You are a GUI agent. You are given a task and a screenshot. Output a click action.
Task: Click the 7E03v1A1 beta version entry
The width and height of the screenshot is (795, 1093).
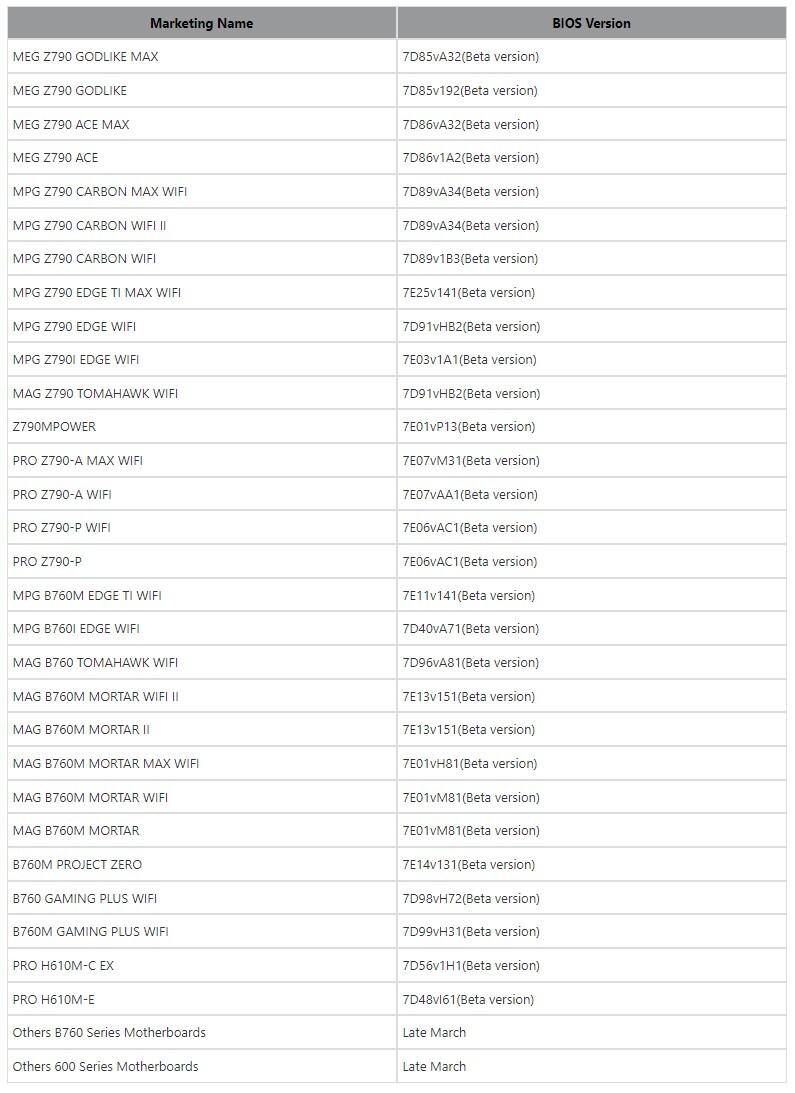coord(469,360)
